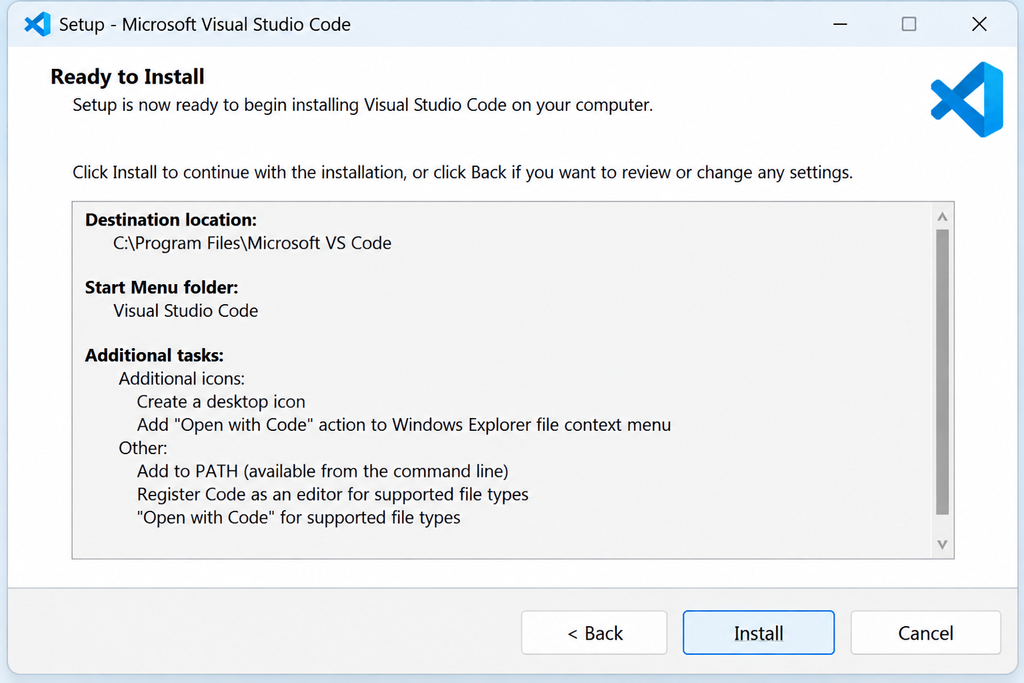Click the Additional tasks heading

pos(154,355)
